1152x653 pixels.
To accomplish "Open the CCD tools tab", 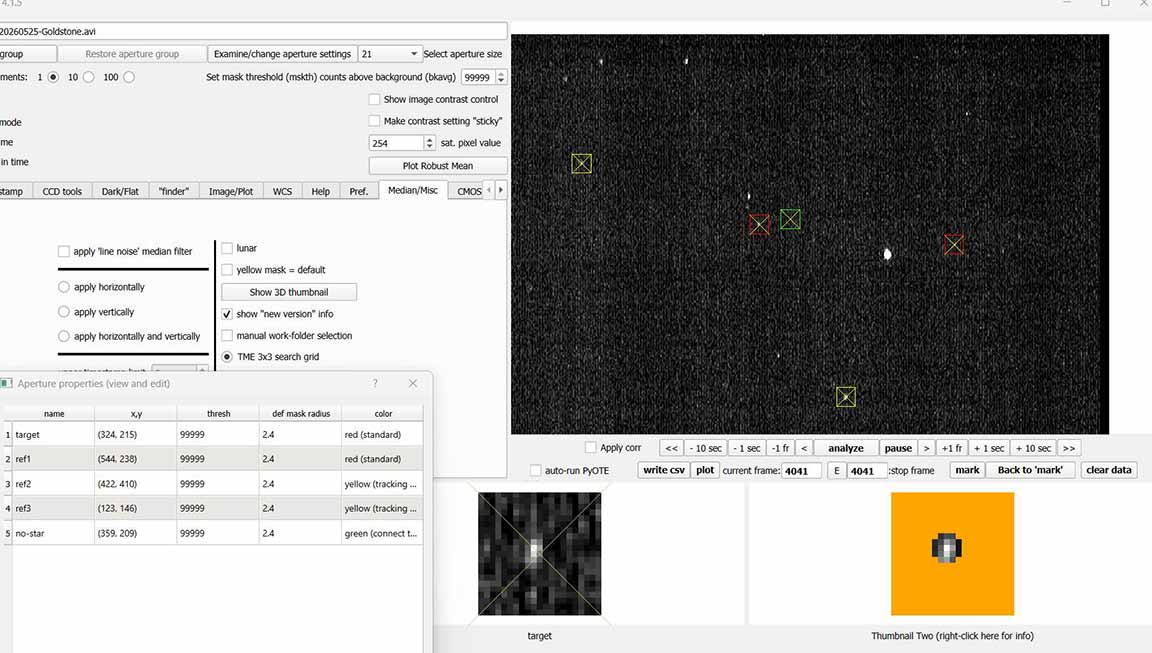I will pyautogui.click(x=62, y=191).
